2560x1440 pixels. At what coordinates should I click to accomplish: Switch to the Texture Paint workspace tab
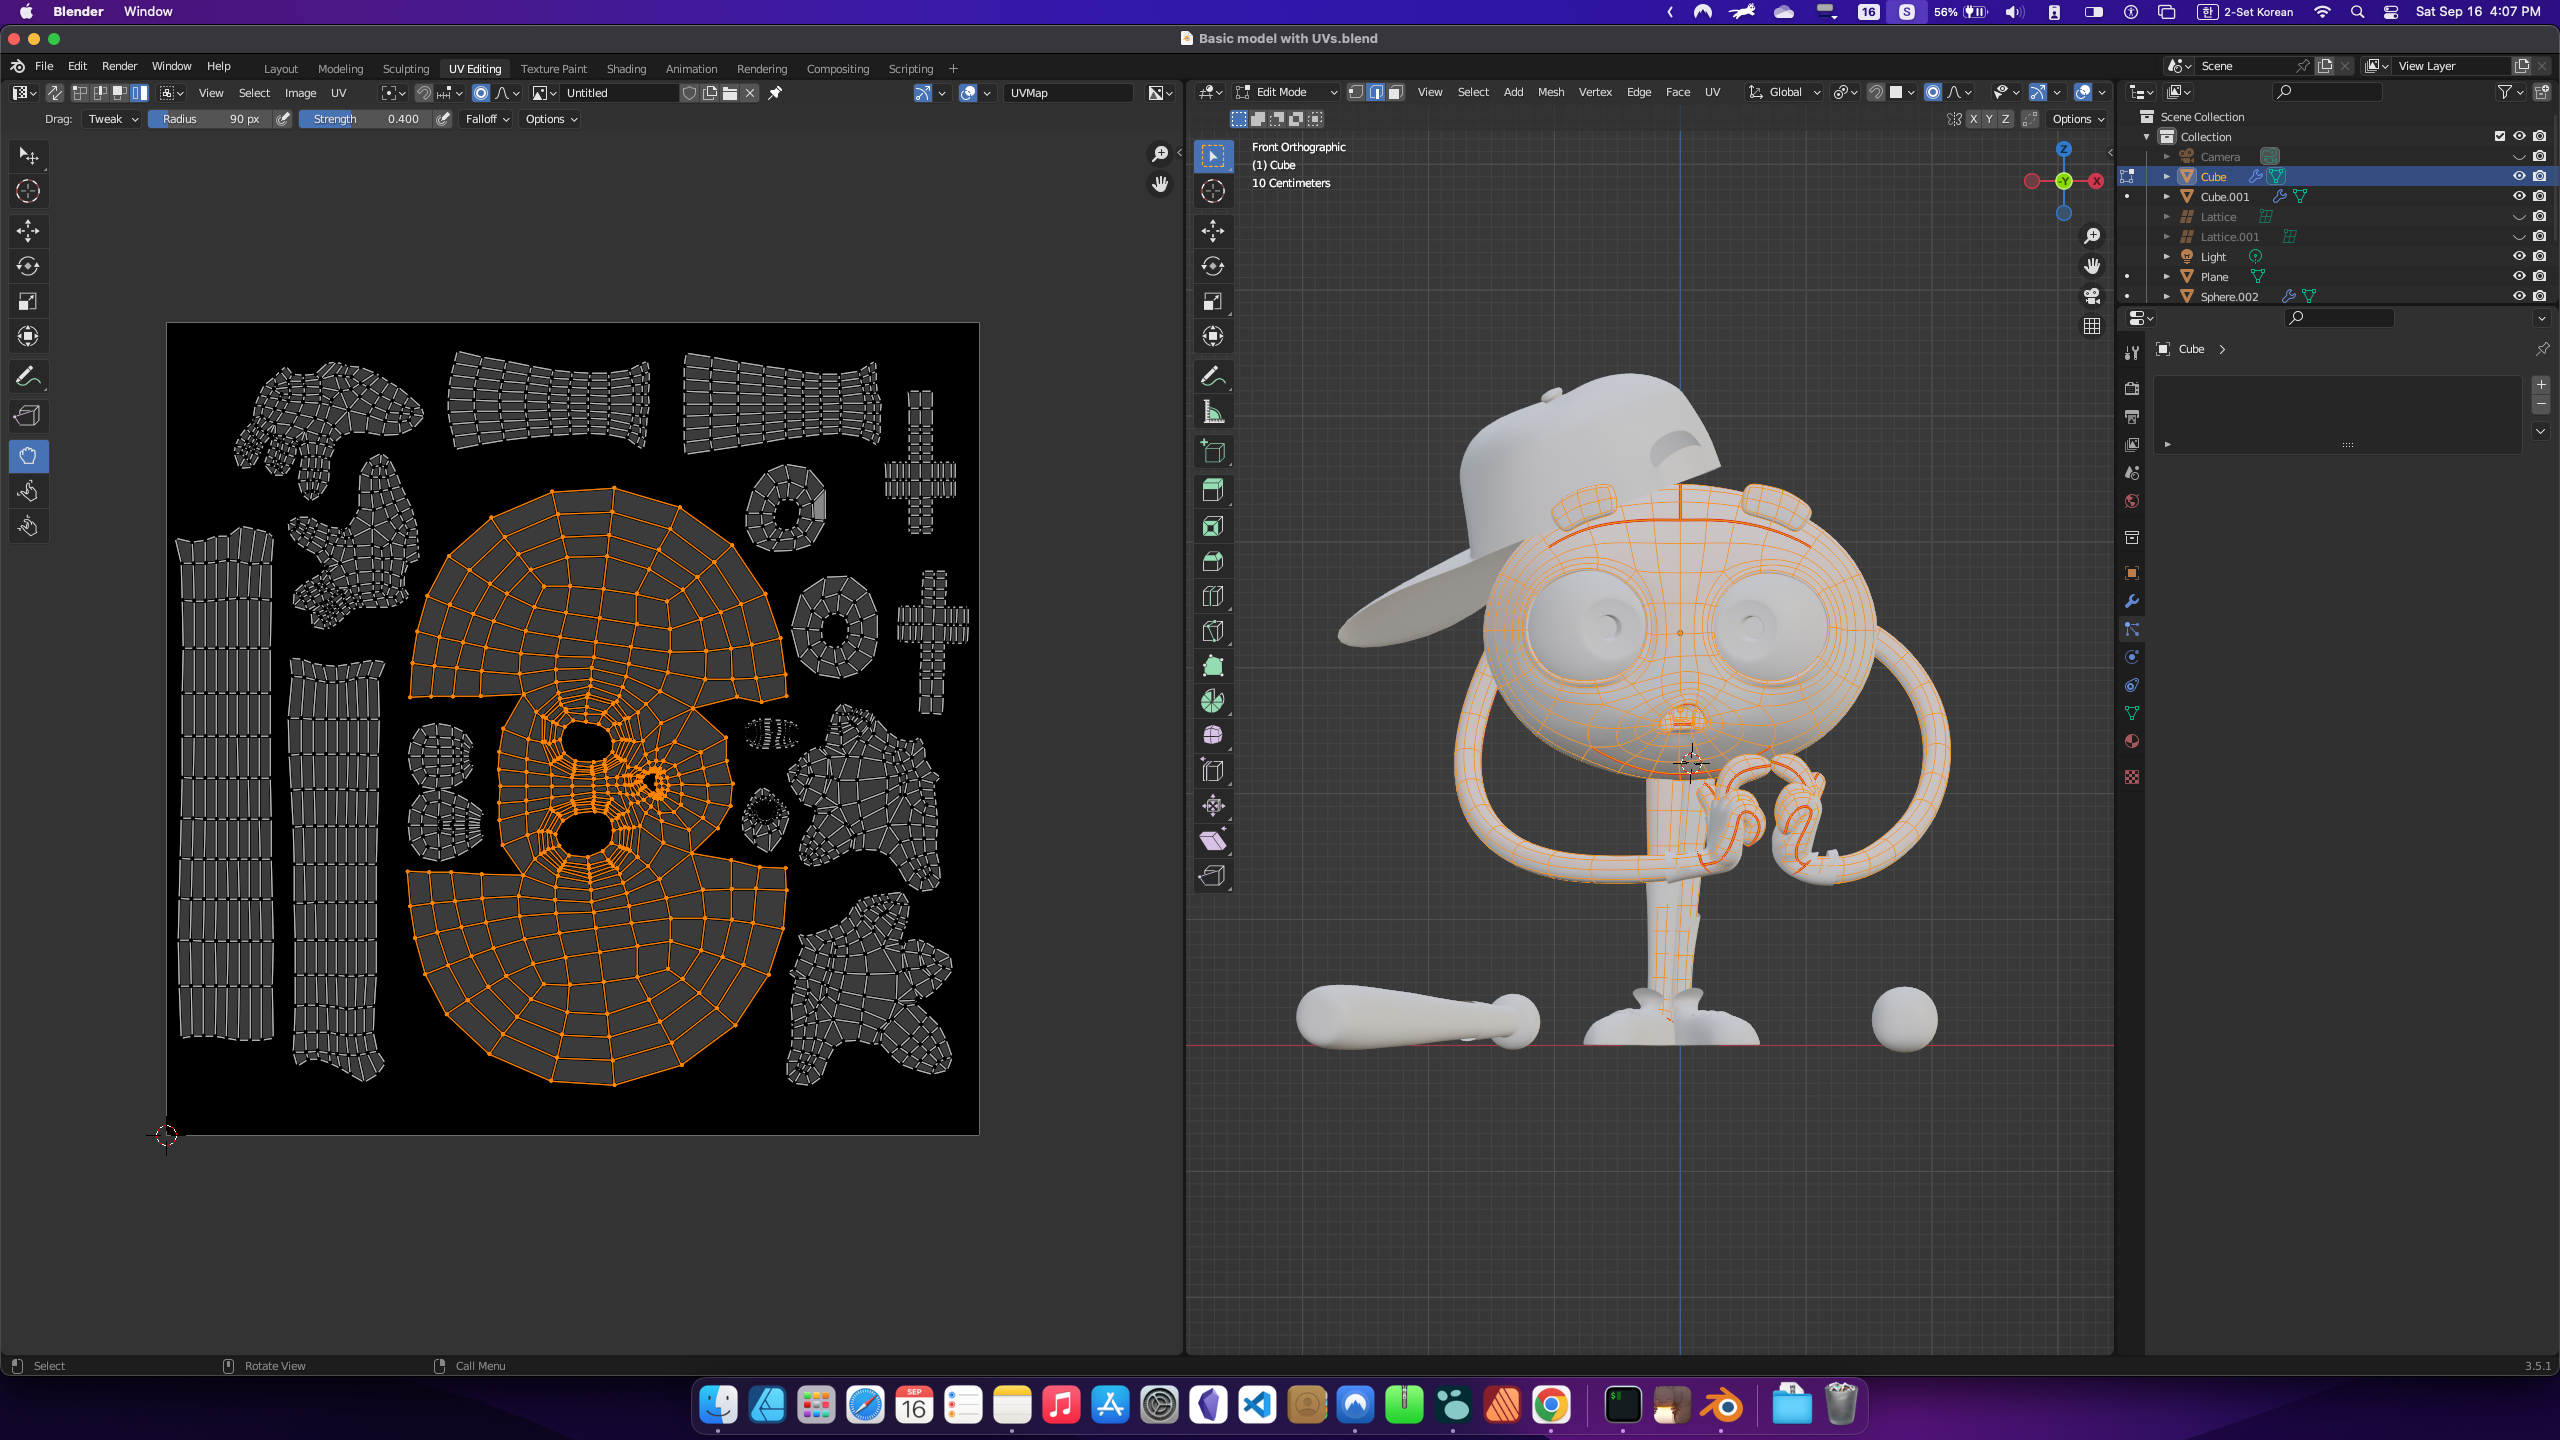(553, 69)
